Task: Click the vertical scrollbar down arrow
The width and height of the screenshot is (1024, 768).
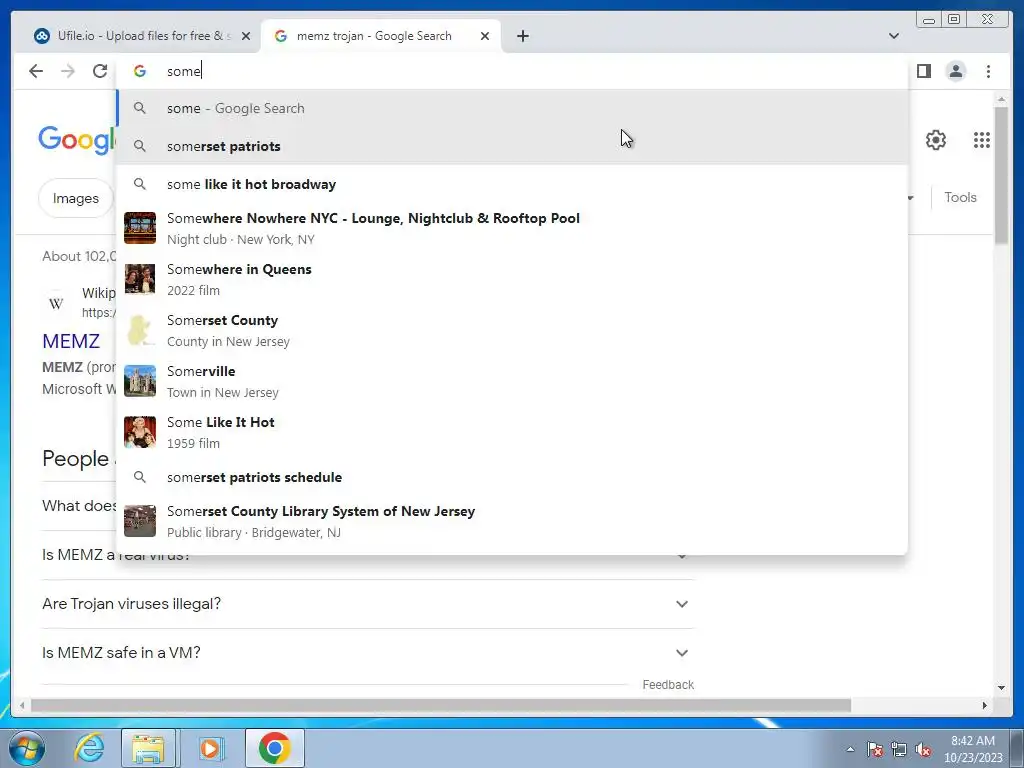Action: [1001, 687]
